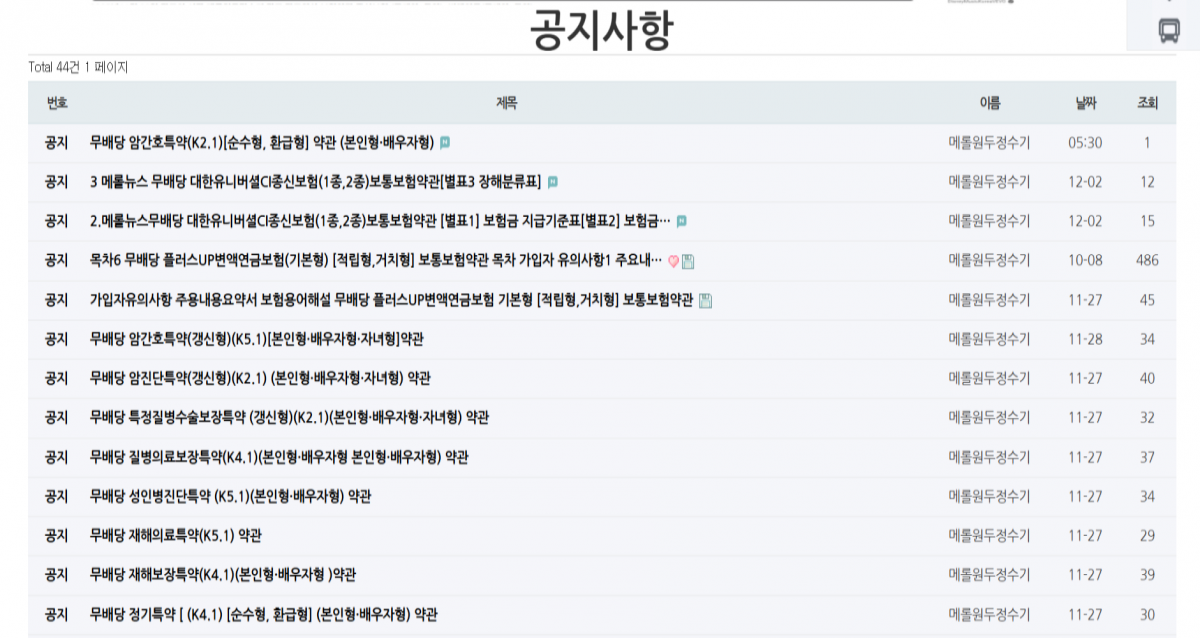Open the 무배당 성인병진단특약 (K5.1) notice
This screenshot has width=1200, height=638.
tap(230, 496)
